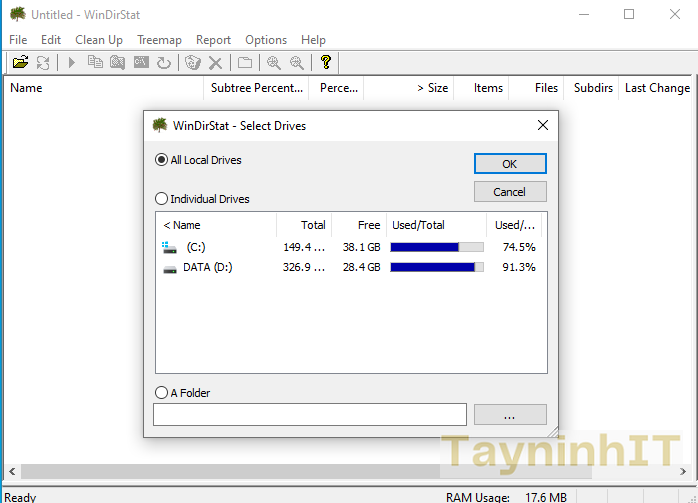Click the Zoom Out magnifier icon
698x503 pixels.
[297, 63]
